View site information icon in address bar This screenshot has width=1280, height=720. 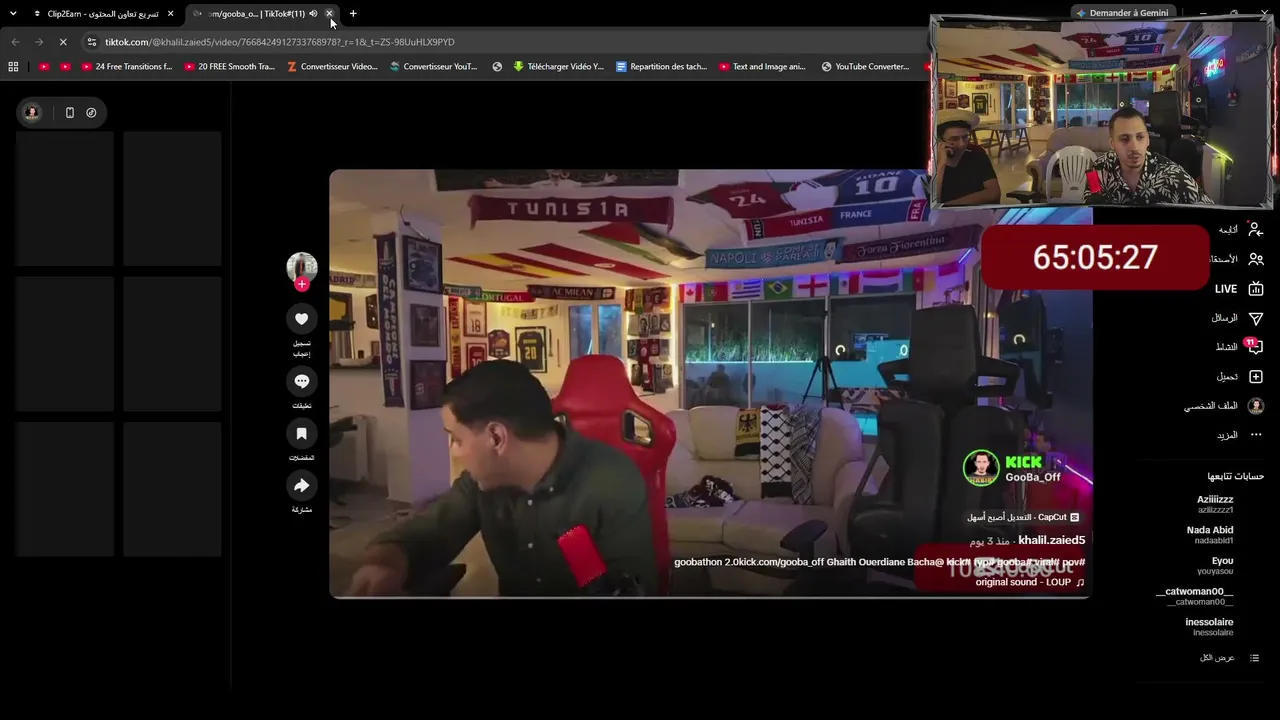(92, 42)
